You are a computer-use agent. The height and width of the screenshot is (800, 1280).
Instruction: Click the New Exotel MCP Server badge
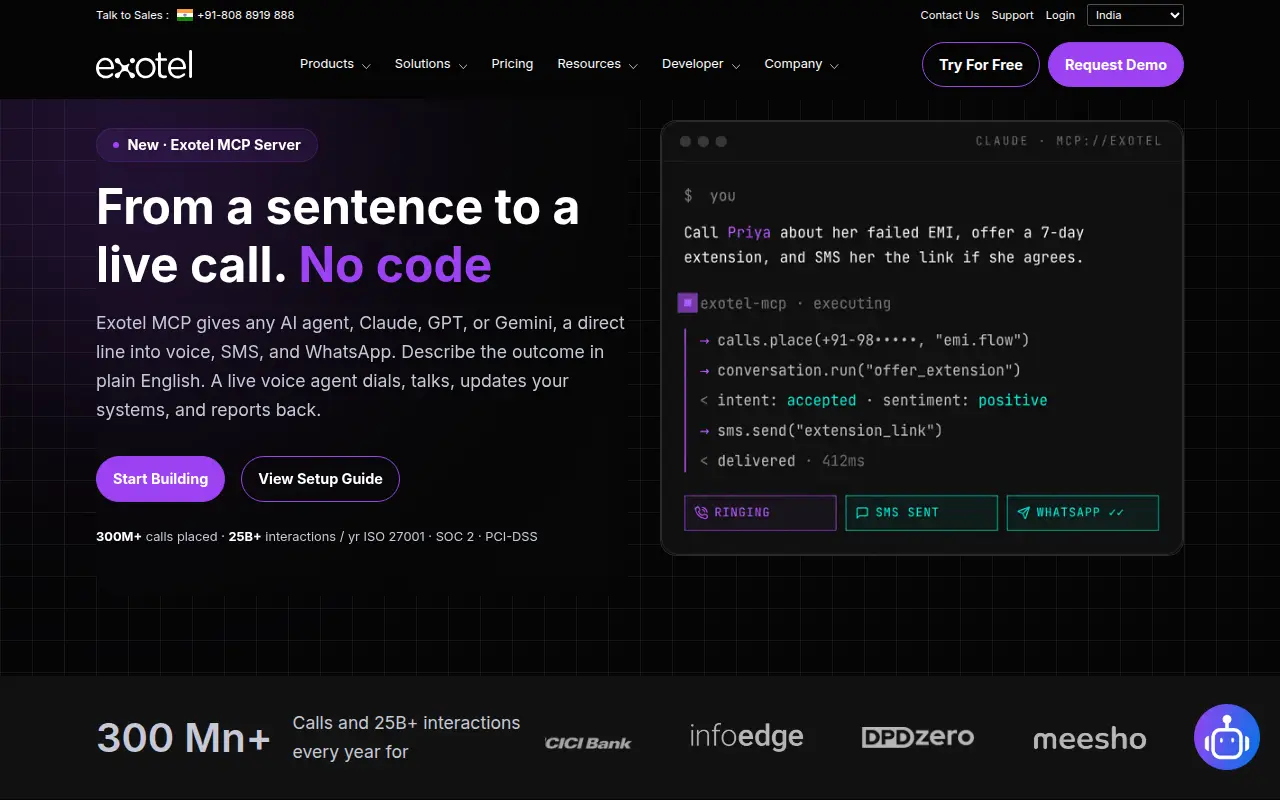[206, 145]
